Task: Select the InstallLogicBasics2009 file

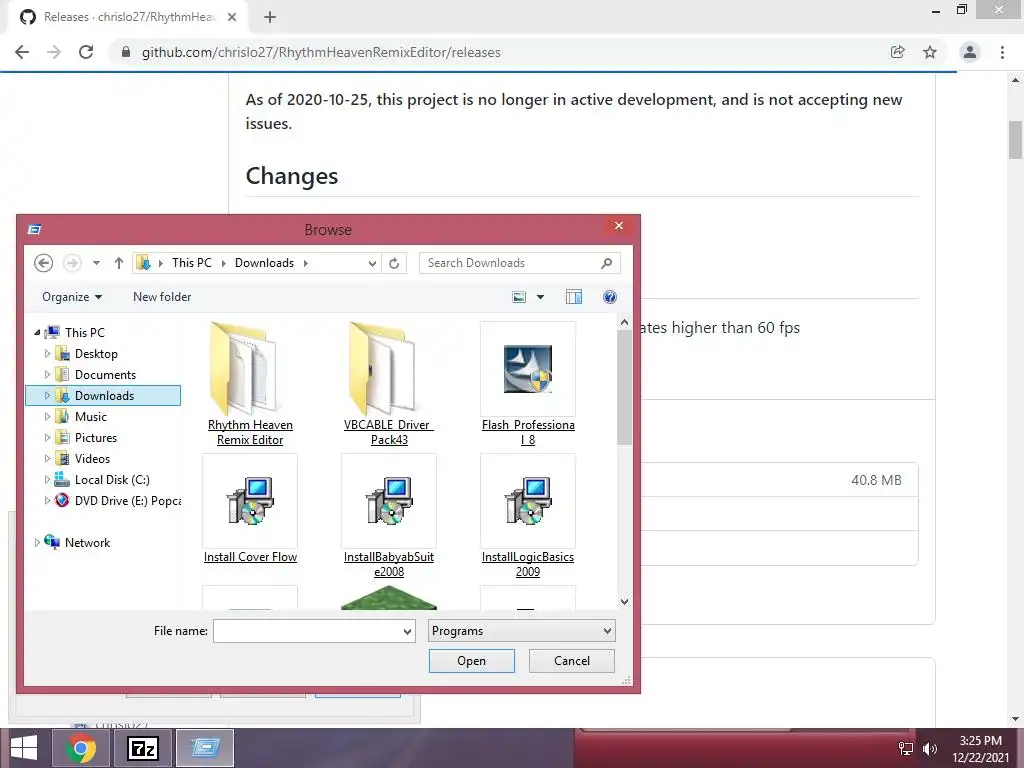Action: pos(528,516)
